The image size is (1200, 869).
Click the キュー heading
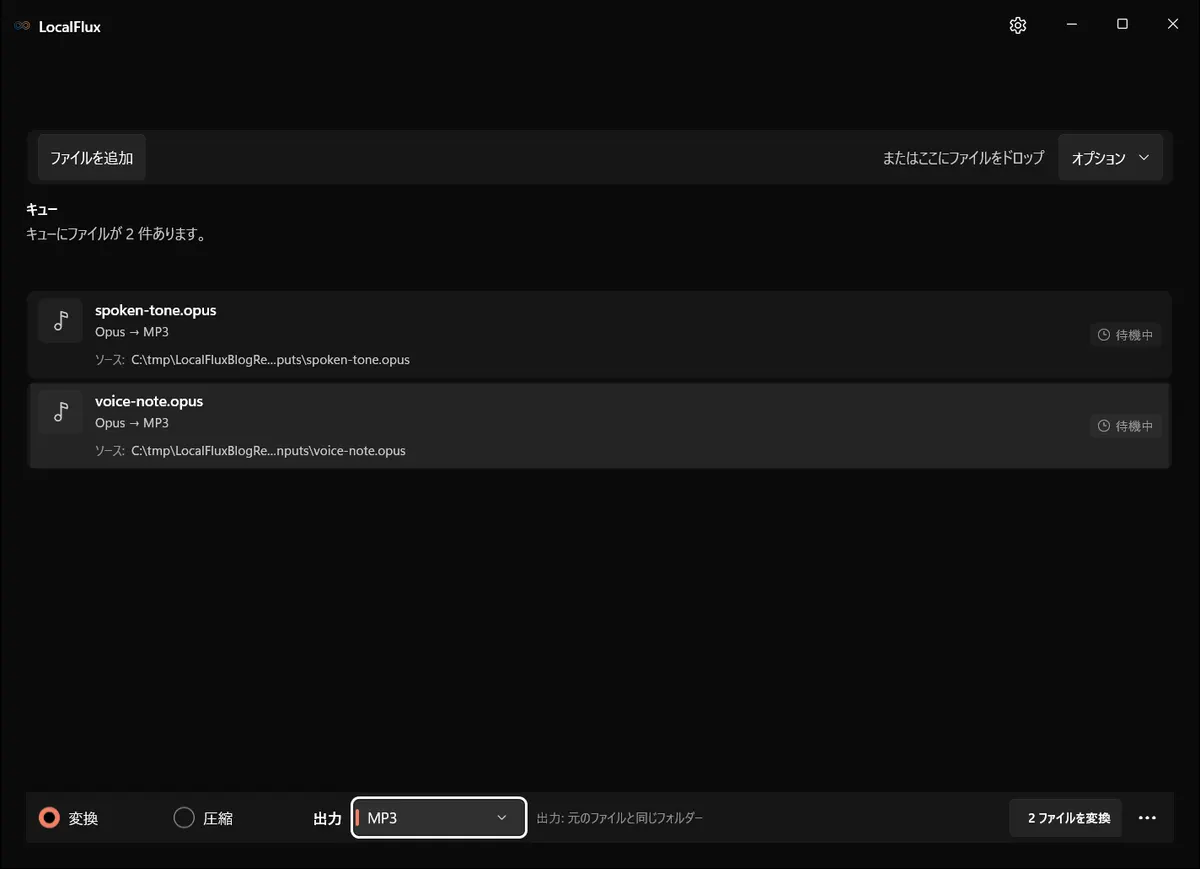pos(42,210)
